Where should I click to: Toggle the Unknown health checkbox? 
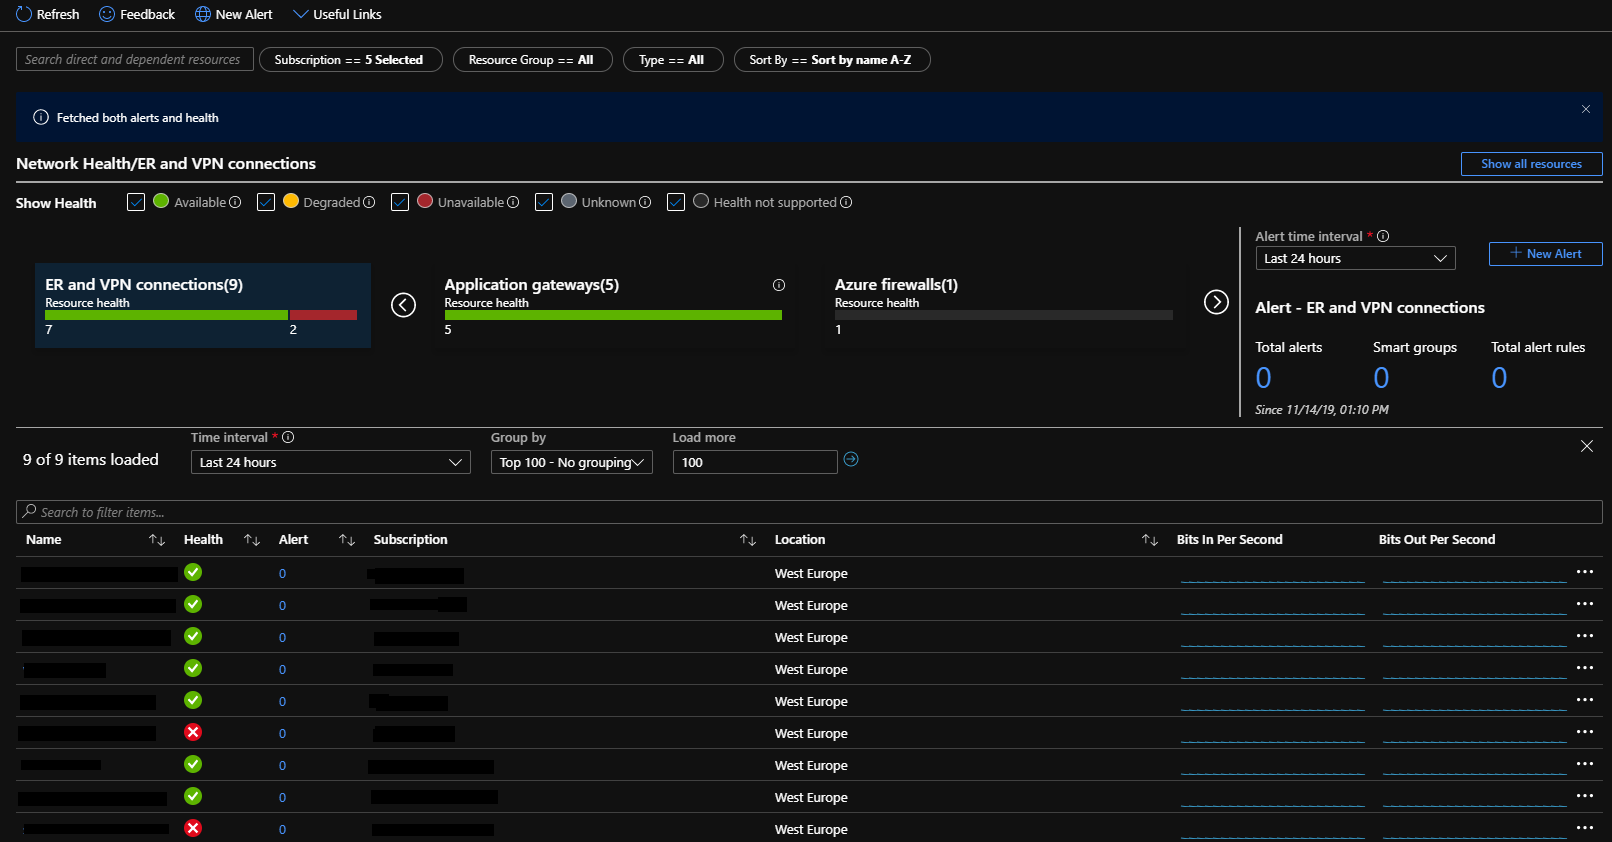click(544, 202)
